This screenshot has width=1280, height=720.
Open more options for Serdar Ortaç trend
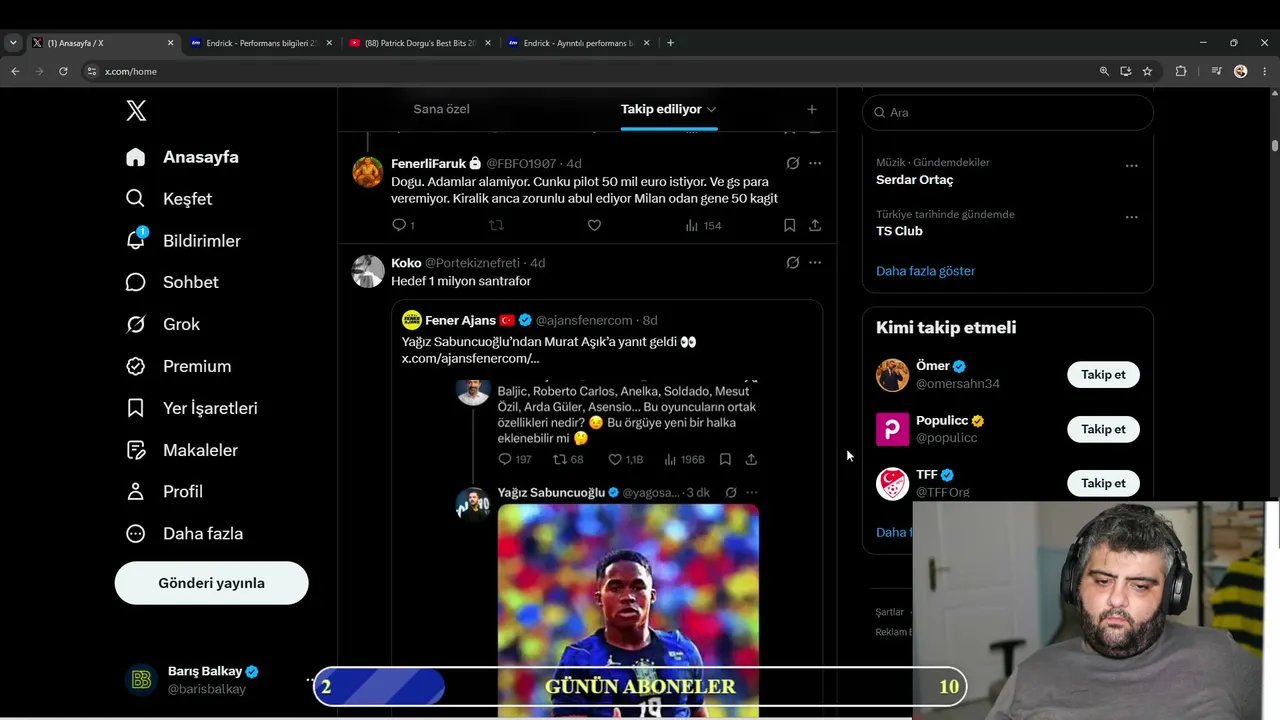click(x=1131, y=165)
